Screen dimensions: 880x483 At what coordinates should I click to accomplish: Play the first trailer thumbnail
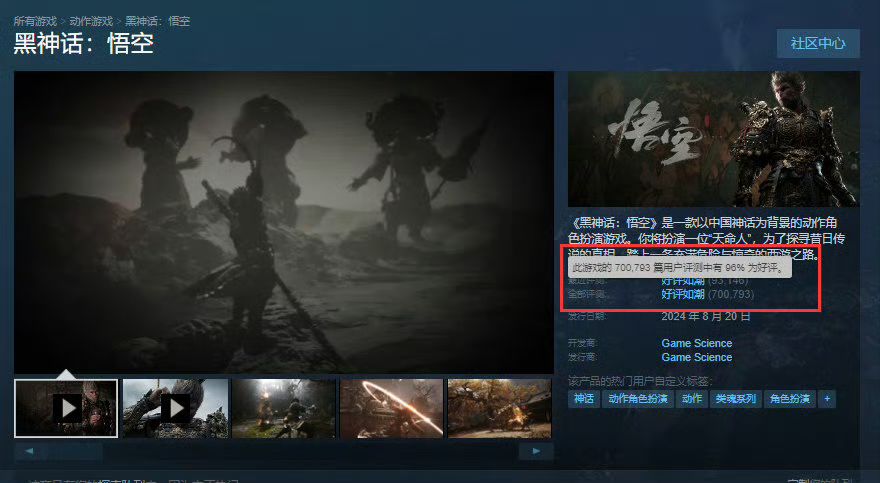[x=66, y=408]
